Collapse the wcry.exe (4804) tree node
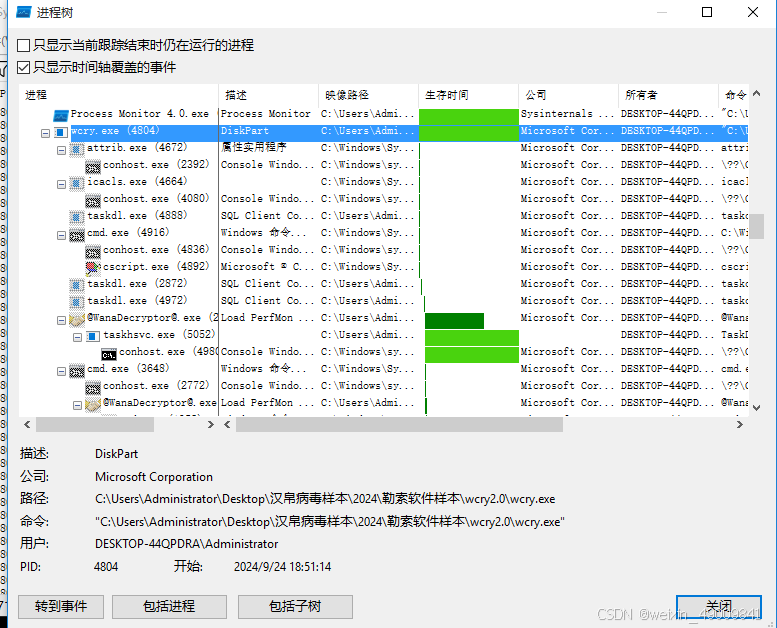Image resolution: width=777 pixels, height=628 pixels. coord(45,133)
